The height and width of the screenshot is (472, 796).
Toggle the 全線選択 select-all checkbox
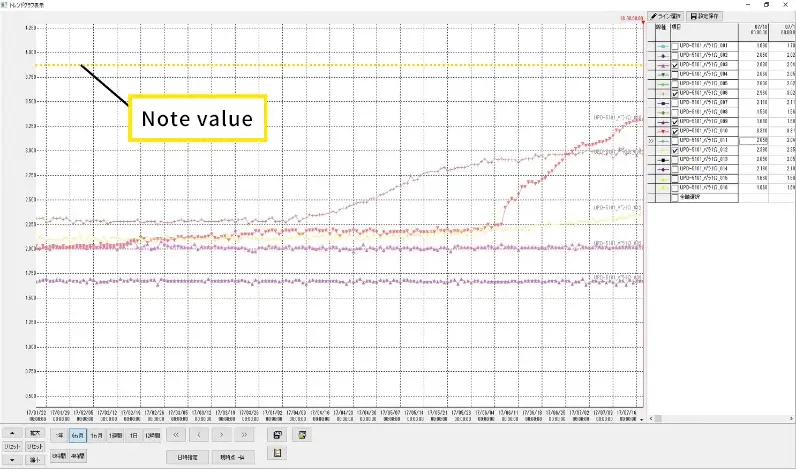tap(674, 196)
